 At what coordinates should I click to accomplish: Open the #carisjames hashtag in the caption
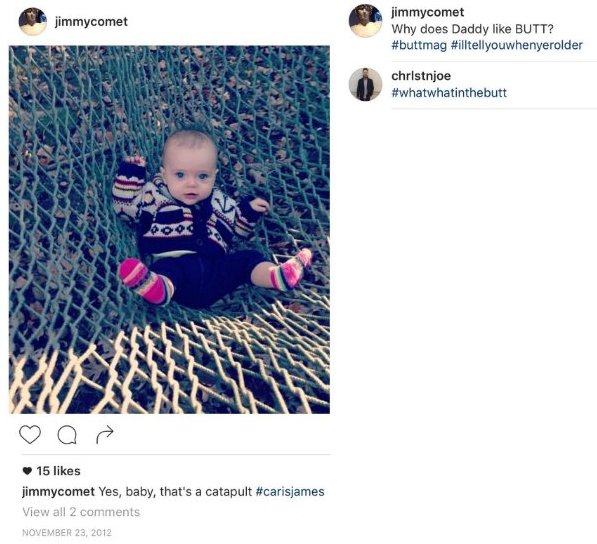(x=290, y=491)
